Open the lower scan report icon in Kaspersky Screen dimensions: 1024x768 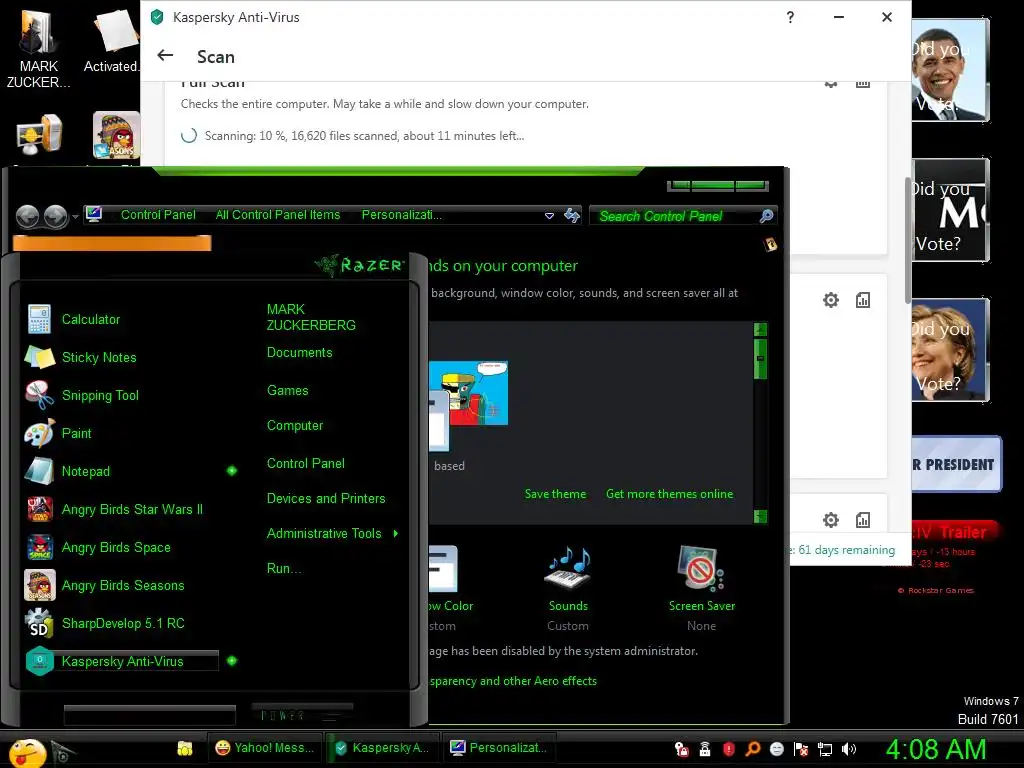coord(863,520)
